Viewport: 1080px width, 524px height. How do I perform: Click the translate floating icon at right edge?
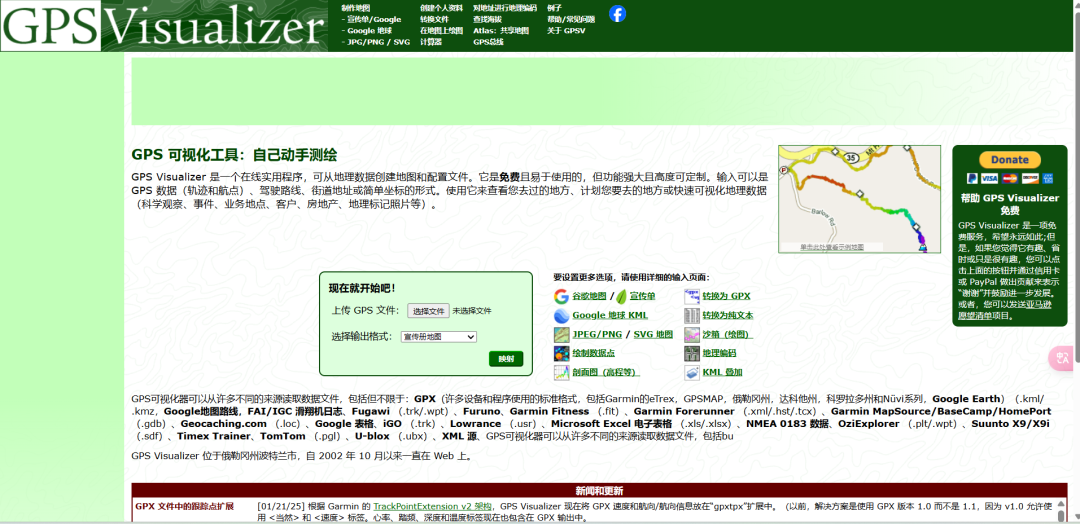pos(1063,358)
